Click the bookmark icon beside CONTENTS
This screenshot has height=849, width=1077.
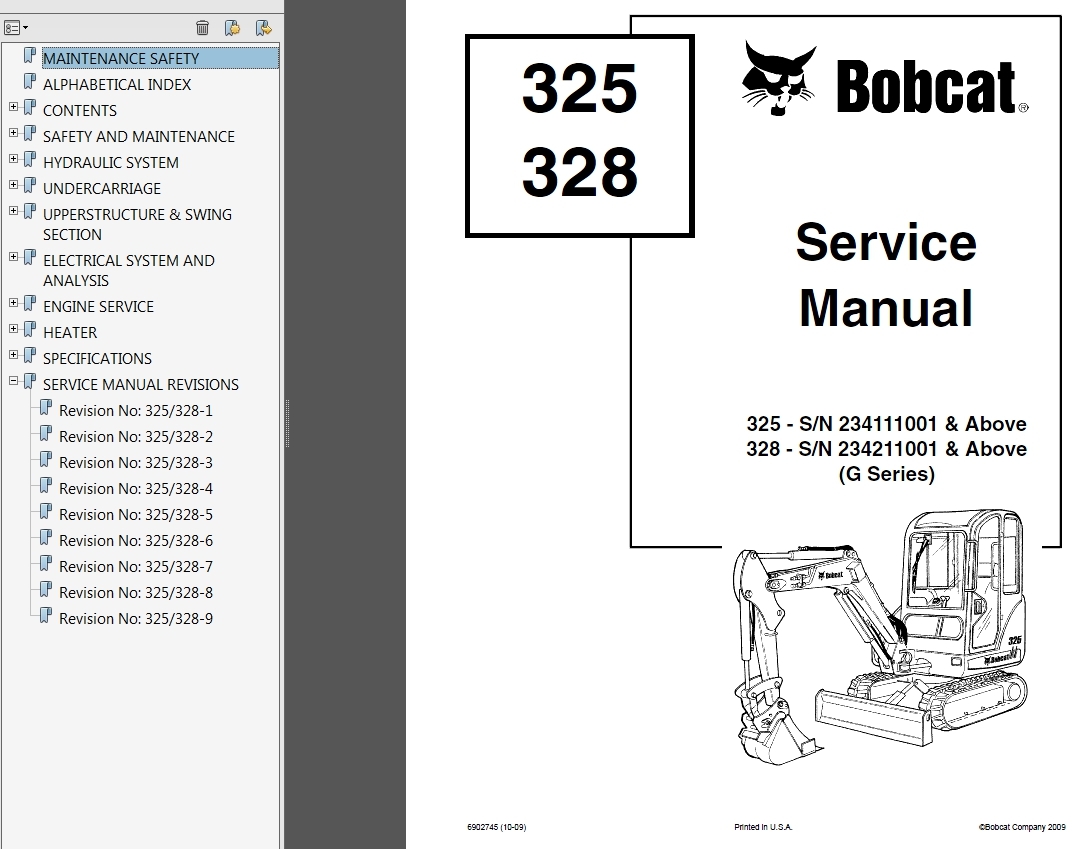[30, 107]
